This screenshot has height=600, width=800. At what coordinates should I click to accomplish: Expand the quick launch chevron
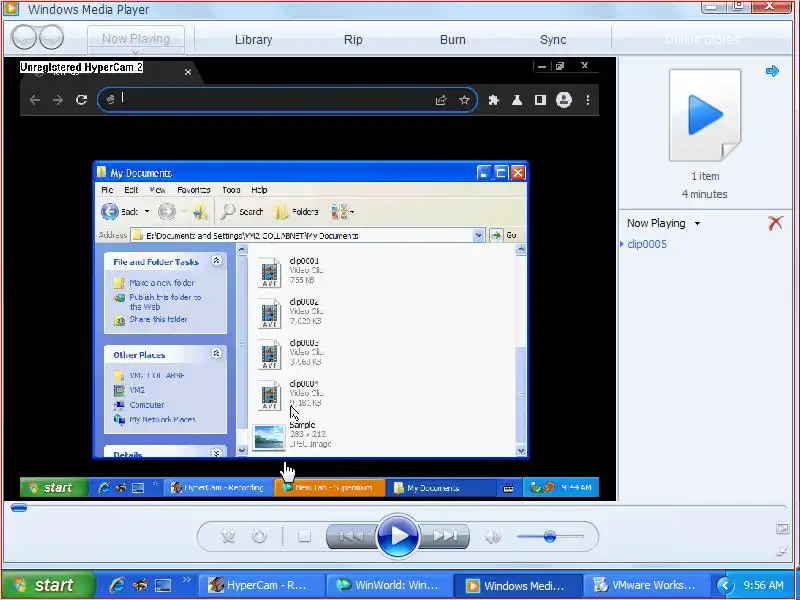tap(187, 580)
